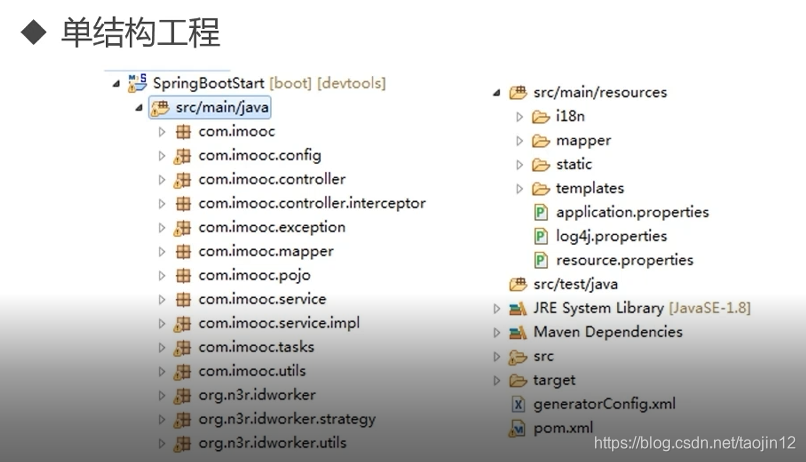
Task: Click the generatorConfig.xml file icon
Action: (x=518, y=404)
